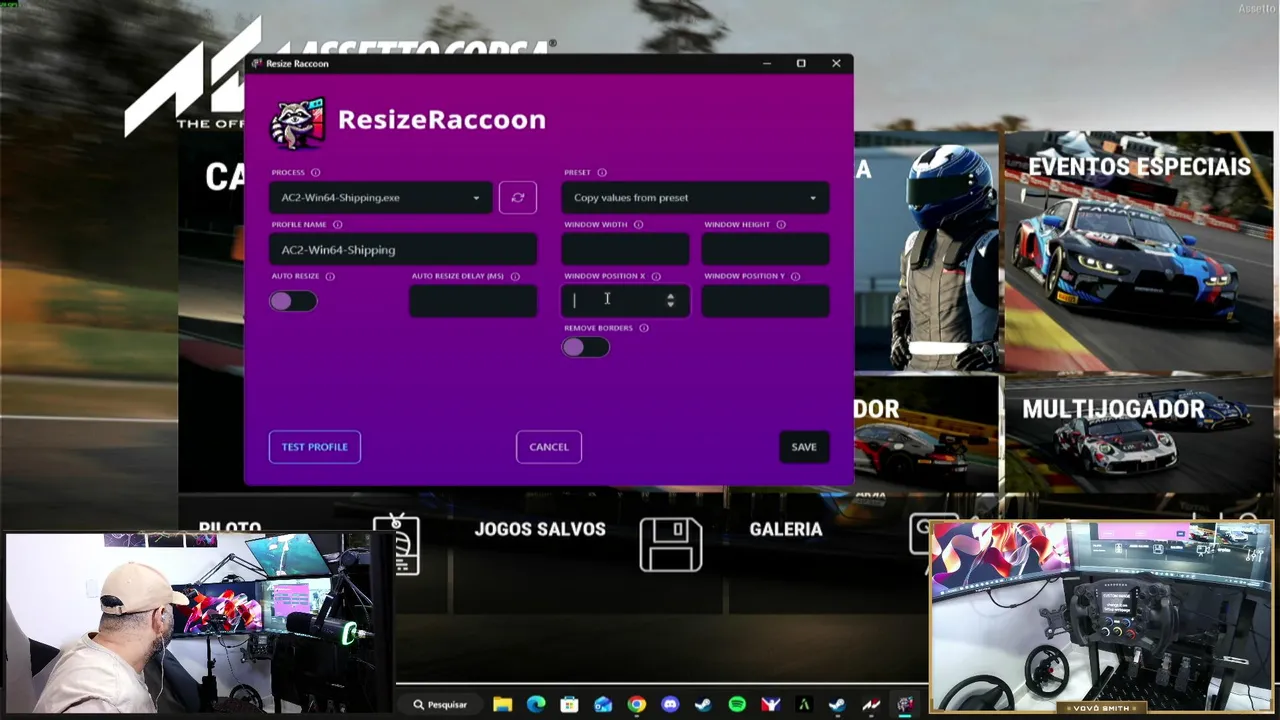
Task: Show info icon beside Auto Resize label
Action: (x=330, y=277)
